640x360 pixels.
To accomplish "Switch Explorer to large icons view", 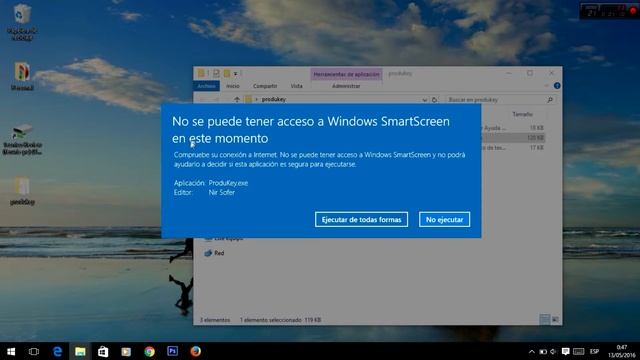I will pos(555,320).
